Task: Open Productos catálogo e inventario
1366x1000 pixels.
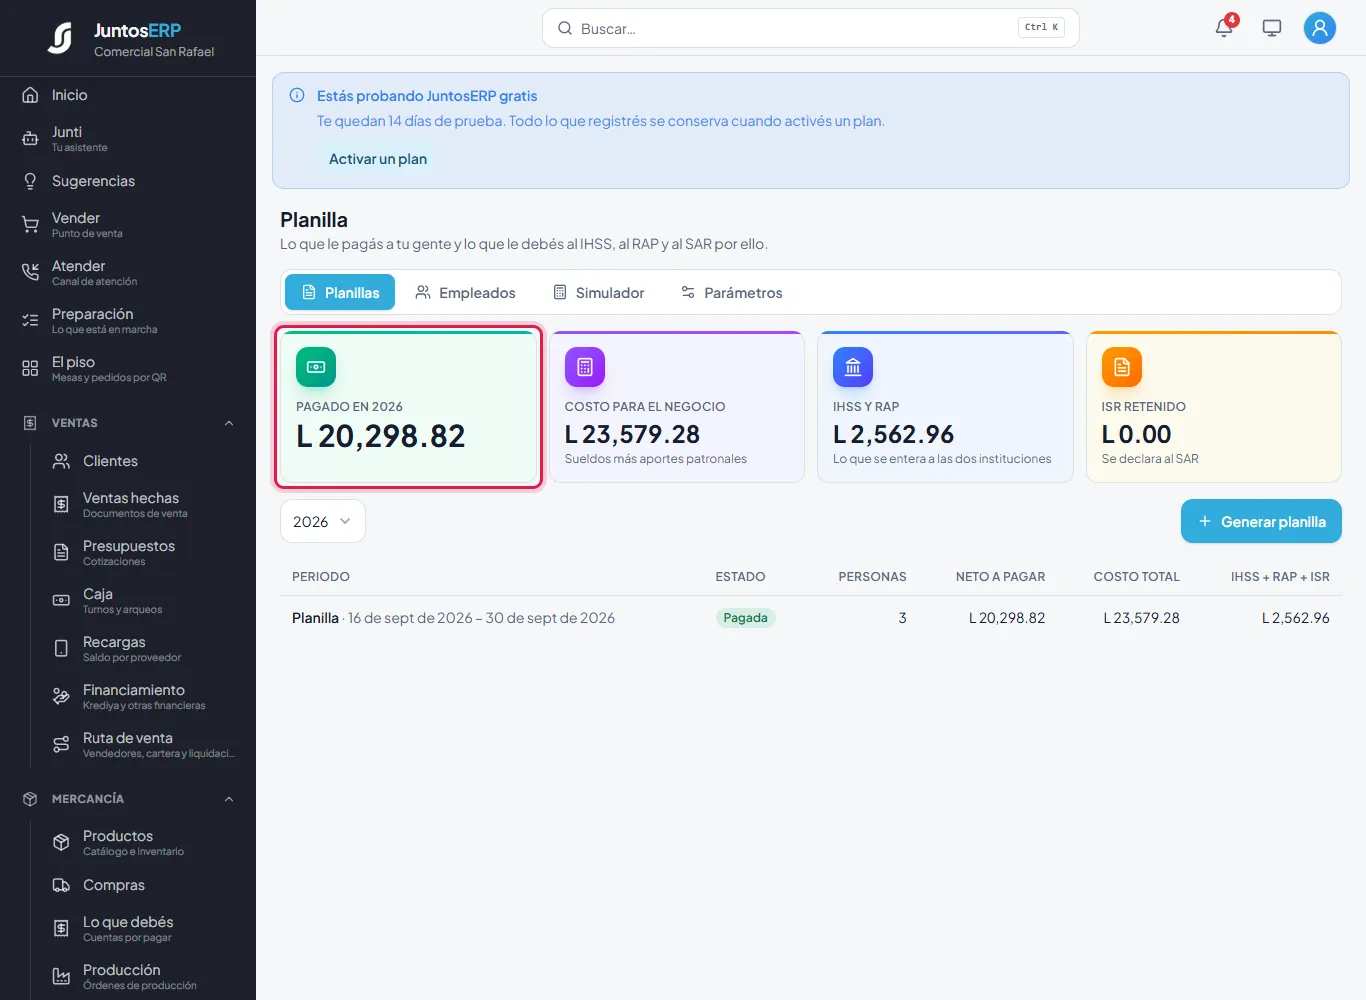Action: coord(143,842)
